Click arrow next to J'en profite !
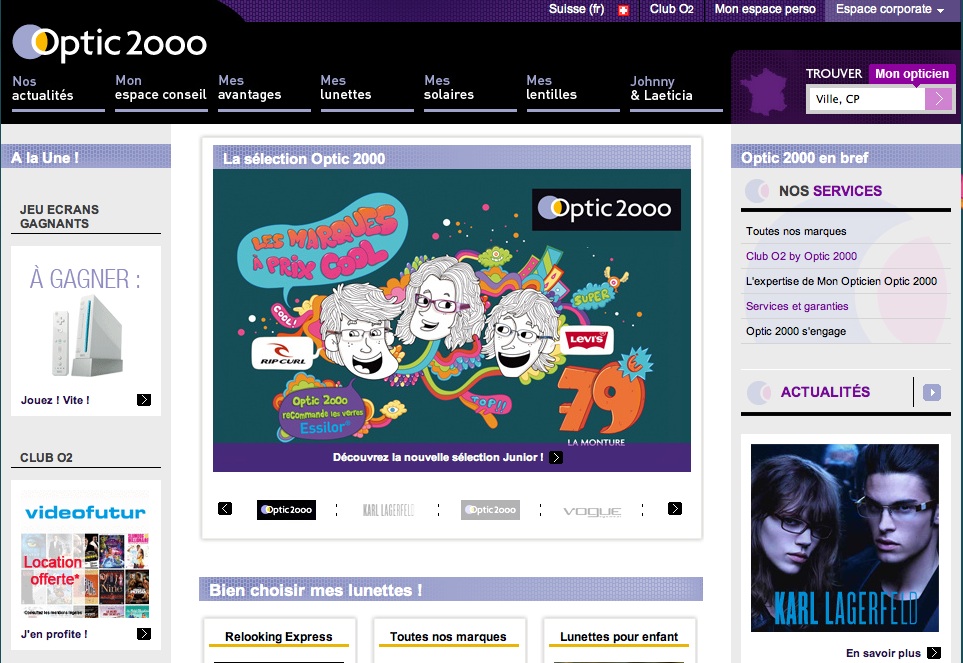 [x=144, y=634]
